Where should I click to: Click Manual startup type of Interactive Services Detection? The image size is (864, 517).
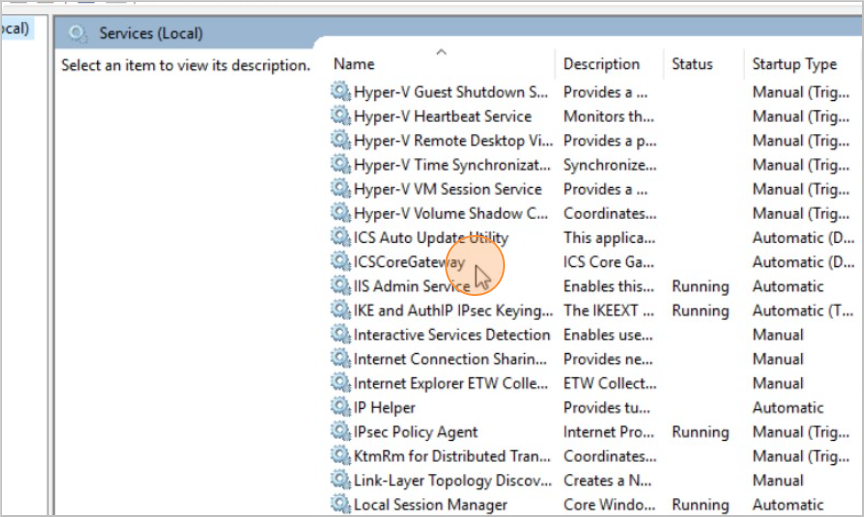click(778, 335)
